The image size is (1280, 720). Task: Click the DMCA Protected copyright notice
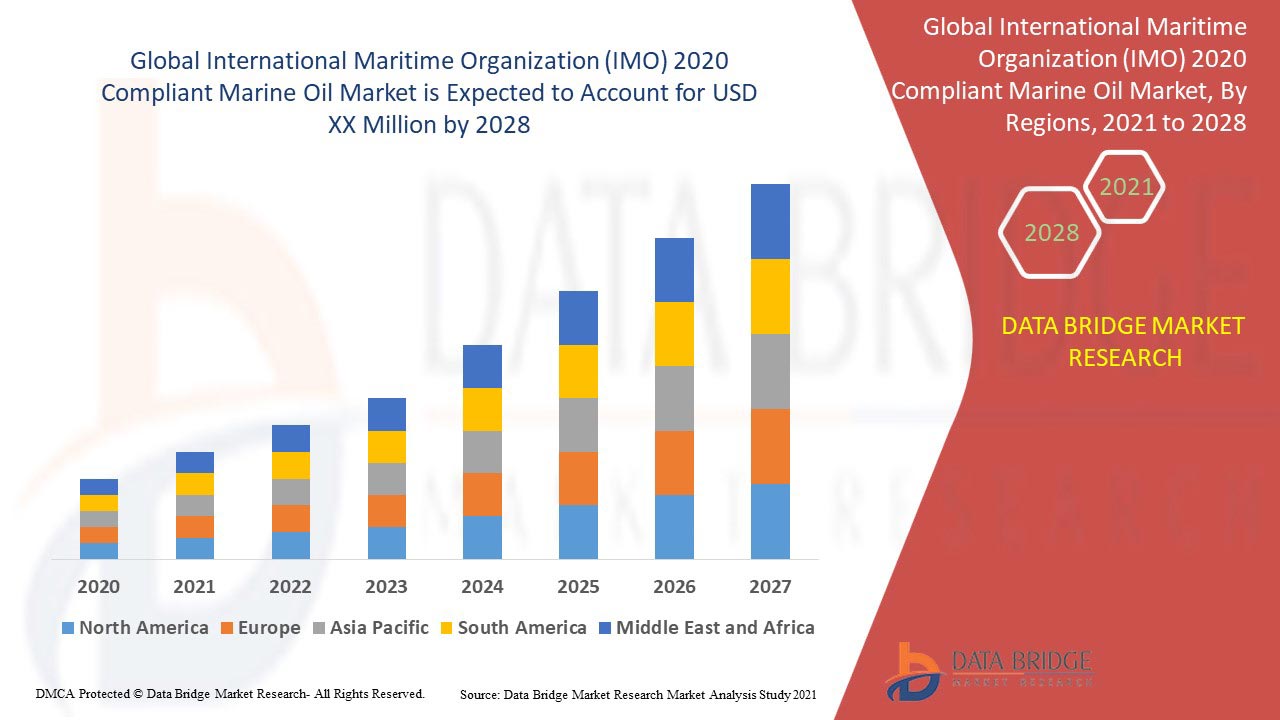tap(230, 693)
